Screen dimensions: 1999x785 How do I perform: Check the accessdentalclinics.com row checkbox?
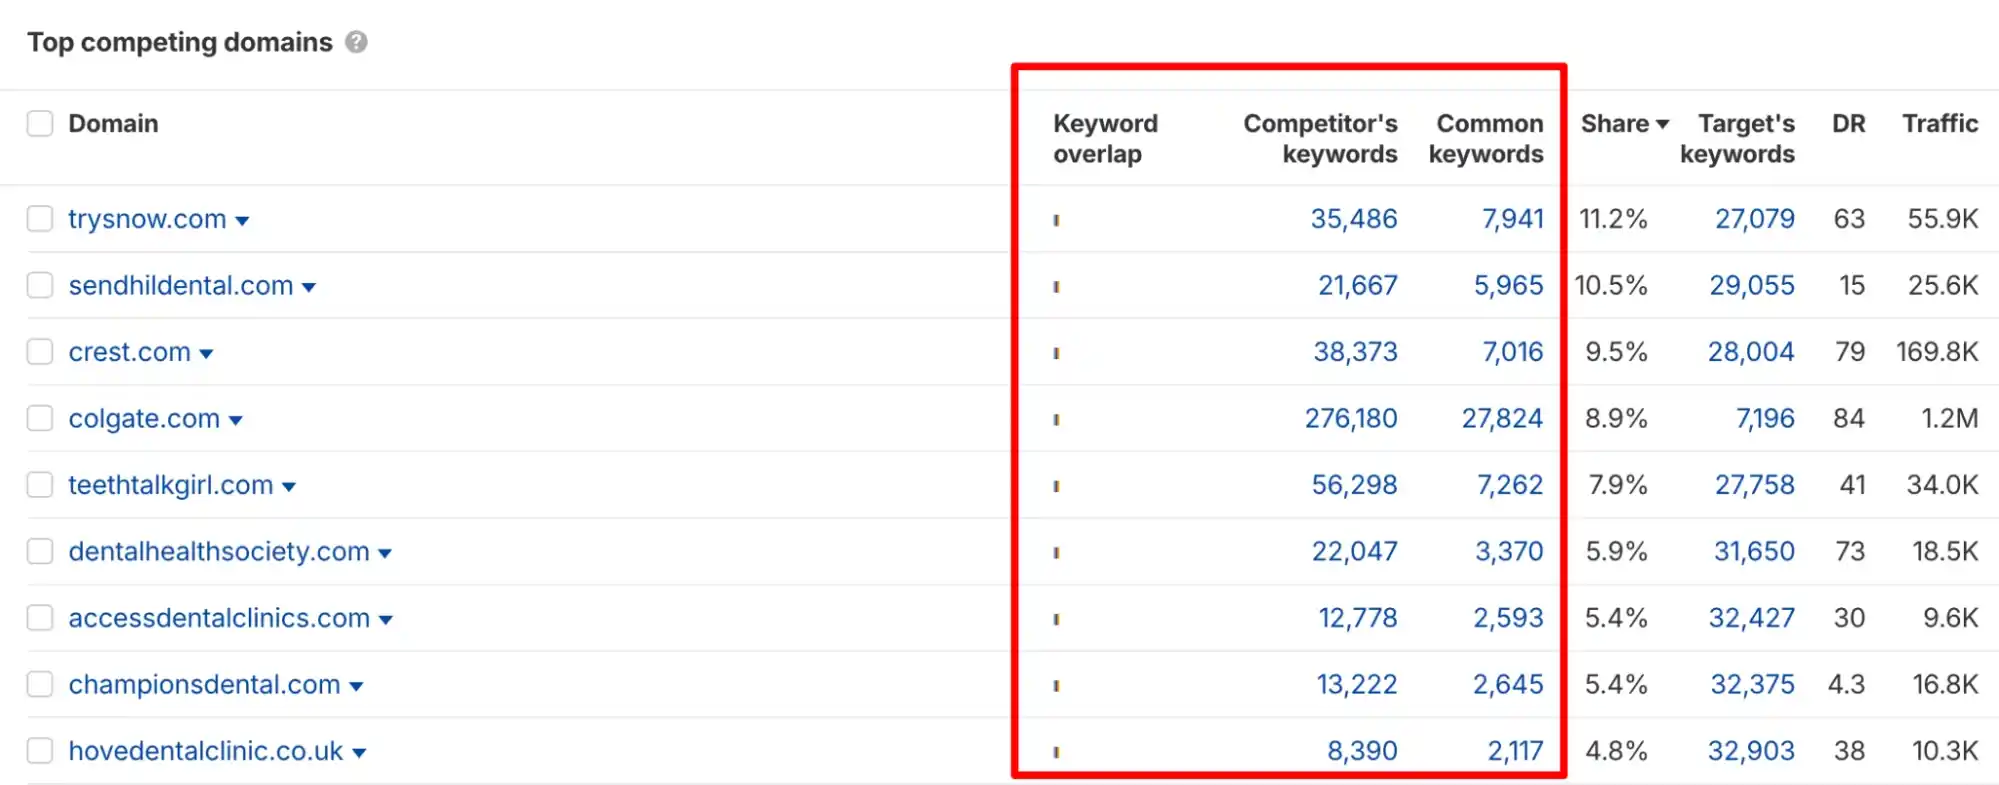pyautogui.click(x=40, y=617)
